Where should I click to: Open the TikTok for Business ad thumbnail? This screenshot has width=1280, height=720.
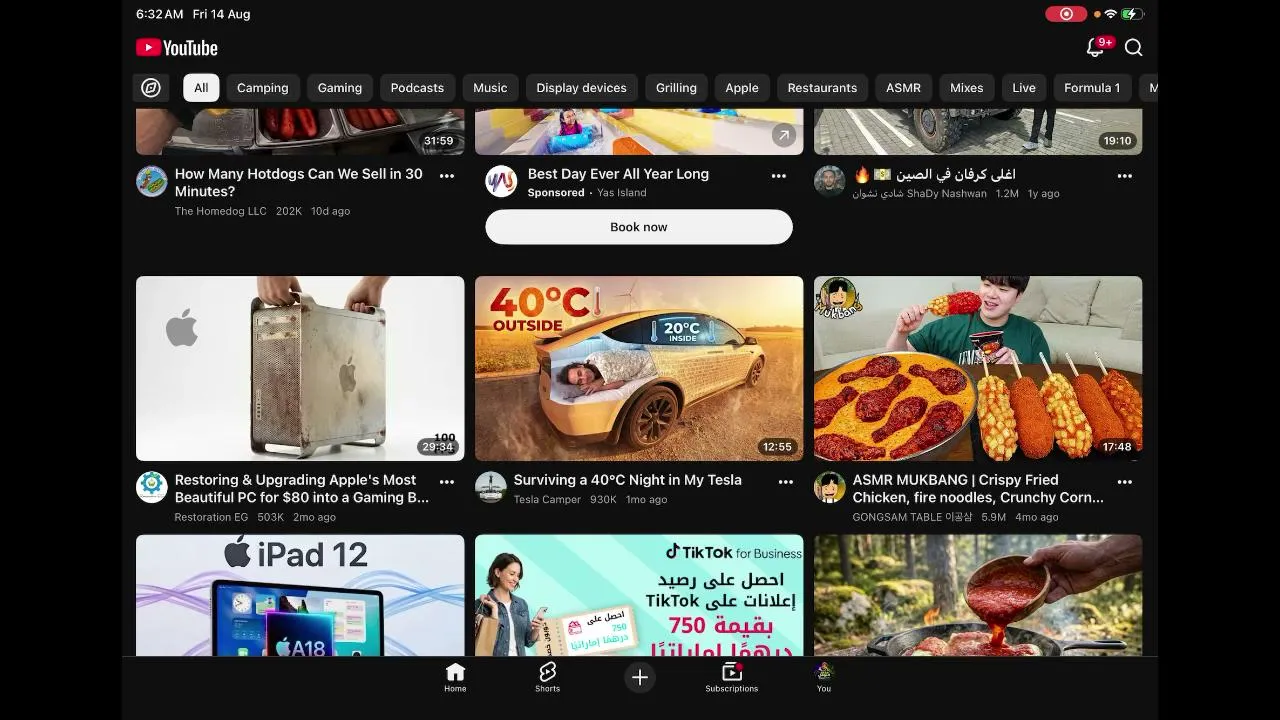tap(639, 595)
